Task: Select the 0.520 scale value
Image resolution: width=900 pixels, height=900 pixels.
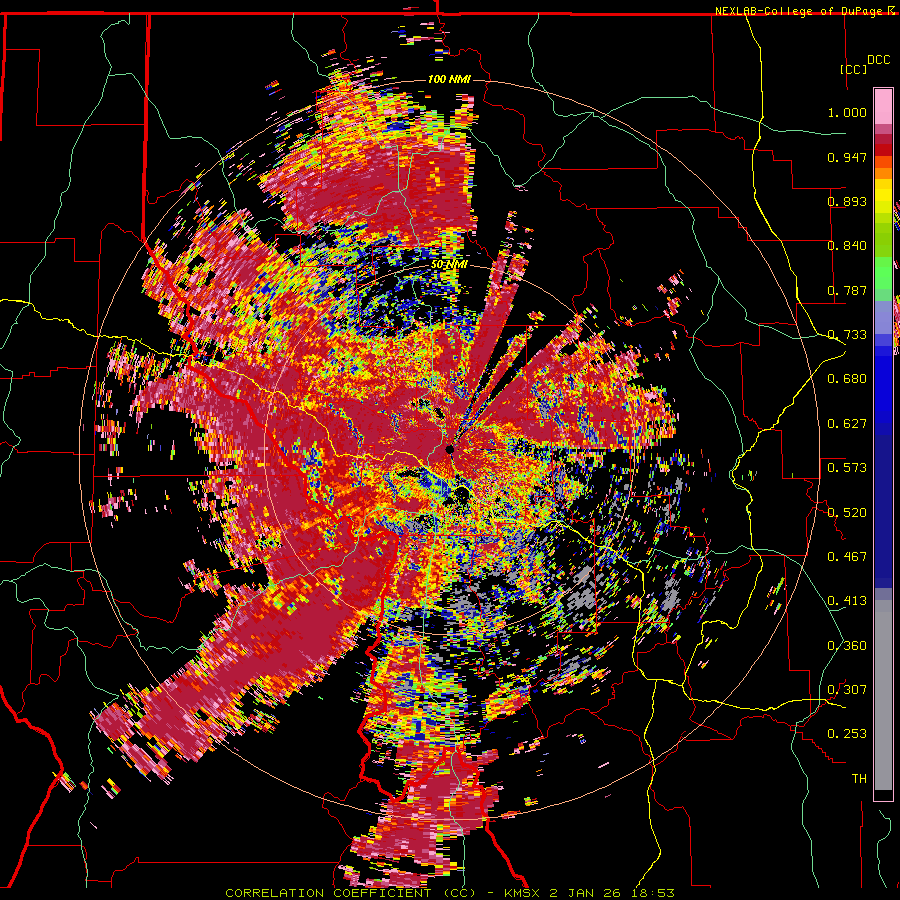Action: click(x=847, y=513)
